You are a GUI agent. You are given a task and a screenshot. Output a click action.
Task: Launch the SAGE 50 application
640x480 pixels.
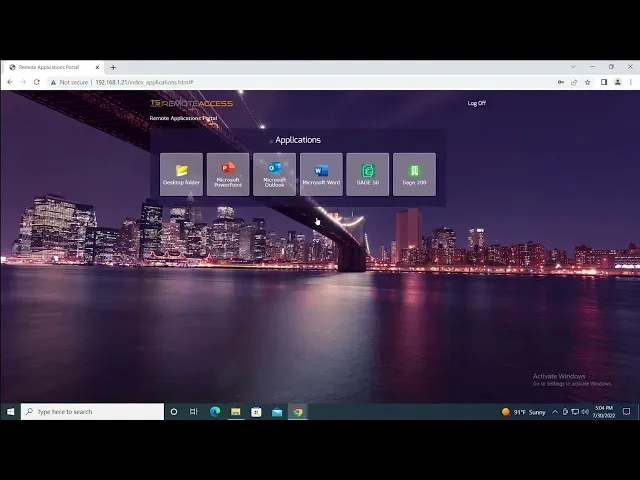[x=367, y=174]
